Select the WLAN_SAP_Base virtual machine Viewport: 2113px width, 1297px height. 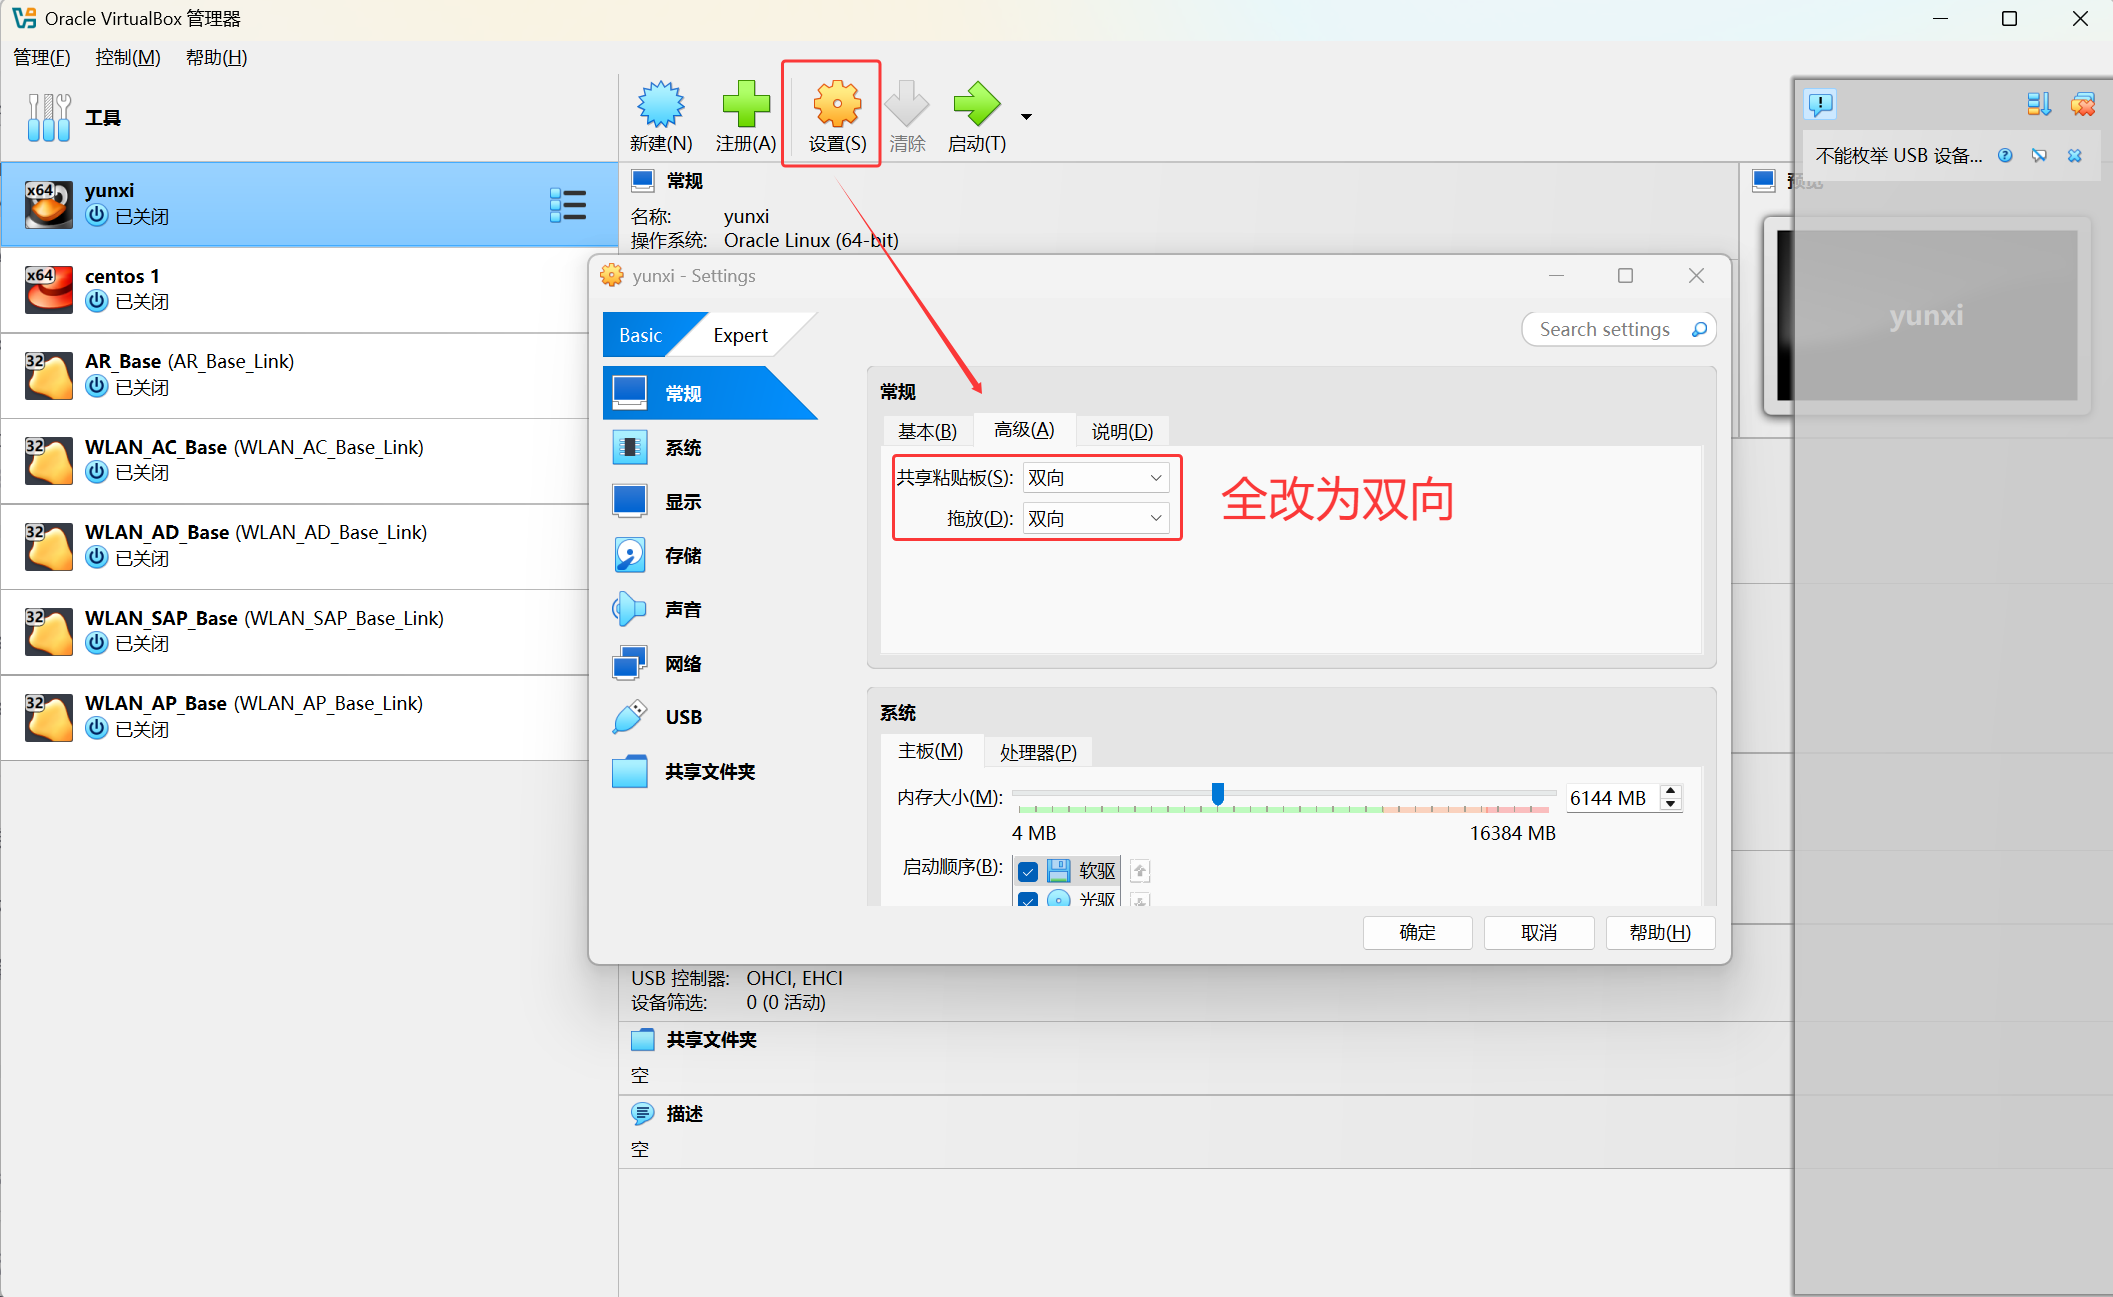(295, 632)
